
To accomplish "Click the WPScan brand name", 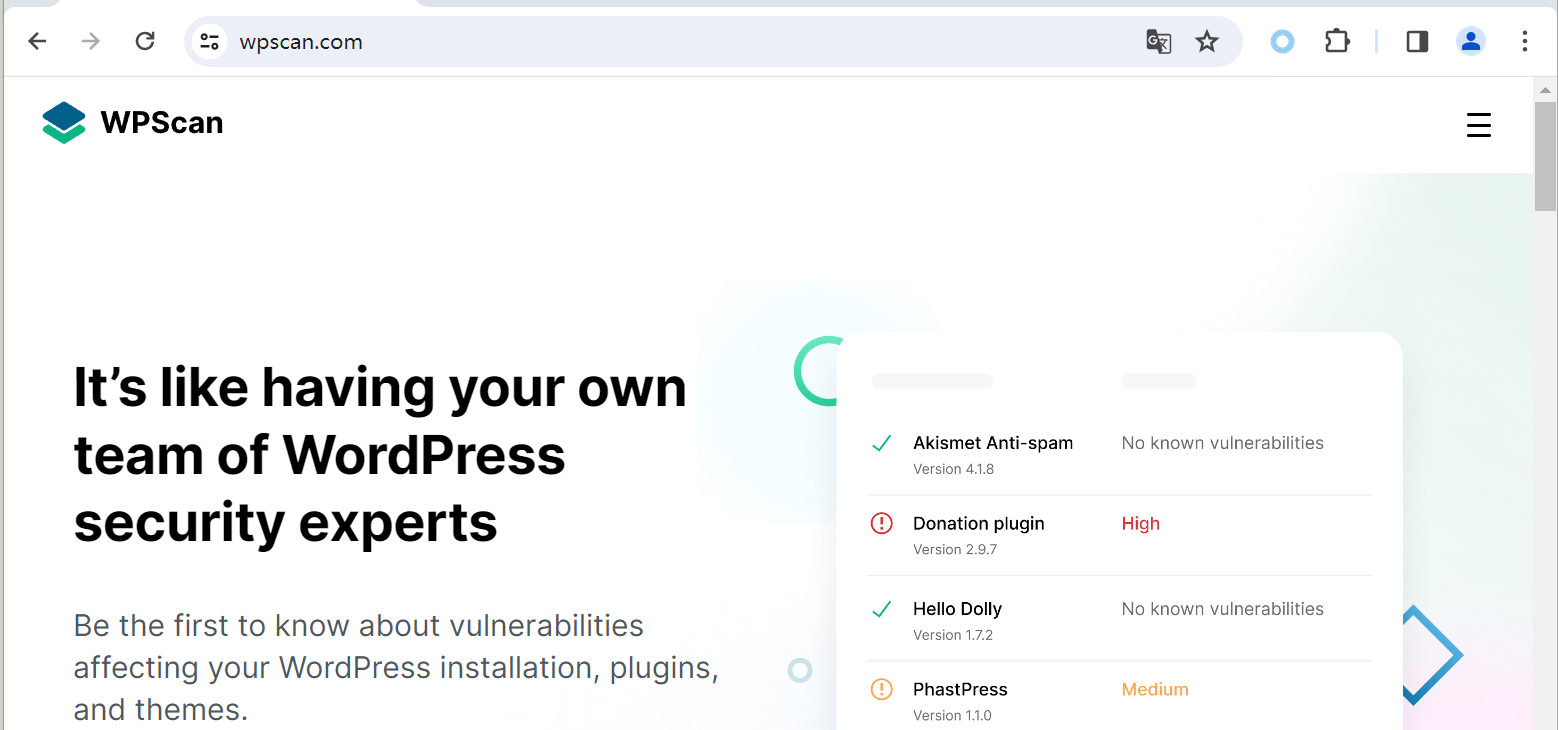I will click(162, 122).
